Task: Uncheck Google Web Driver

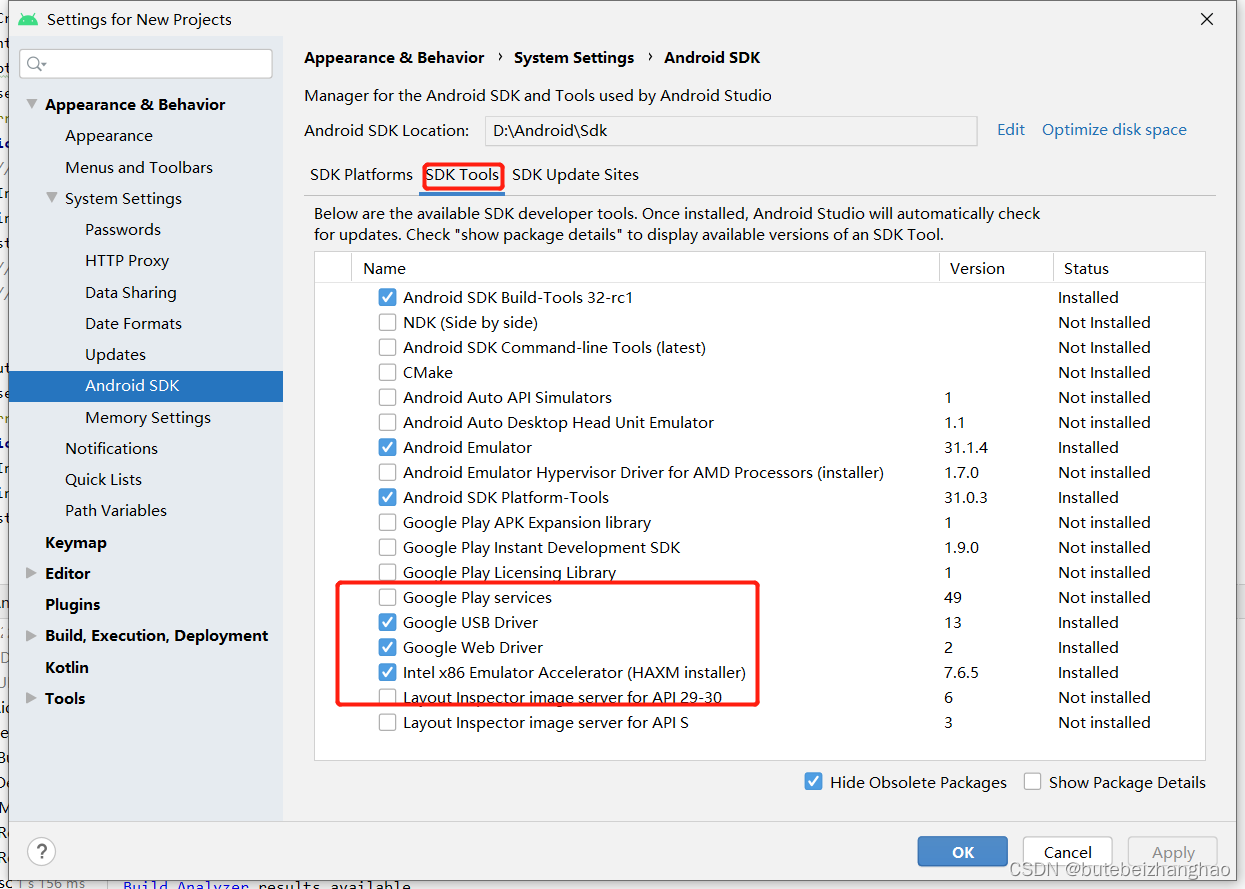Action: pos(387,647)
